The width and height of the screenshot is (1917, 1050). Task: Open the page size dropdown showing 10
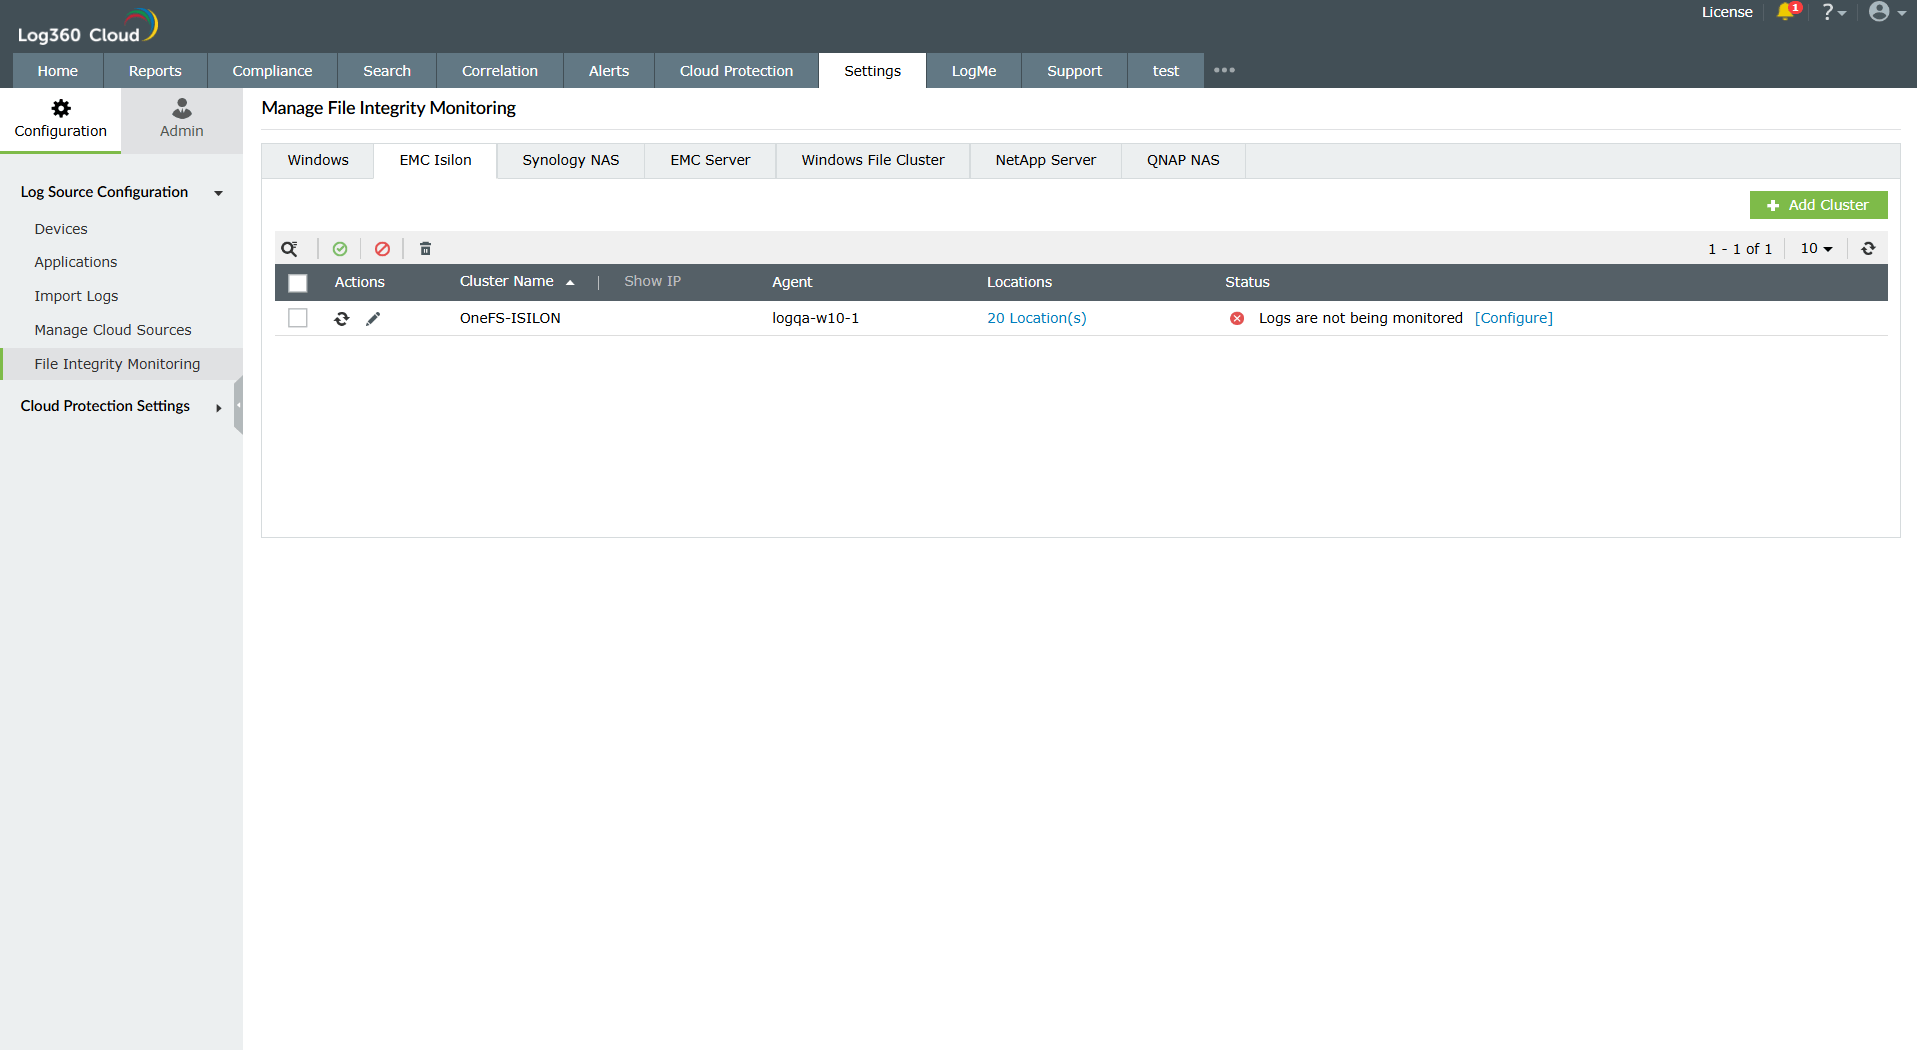(1816, 248)
